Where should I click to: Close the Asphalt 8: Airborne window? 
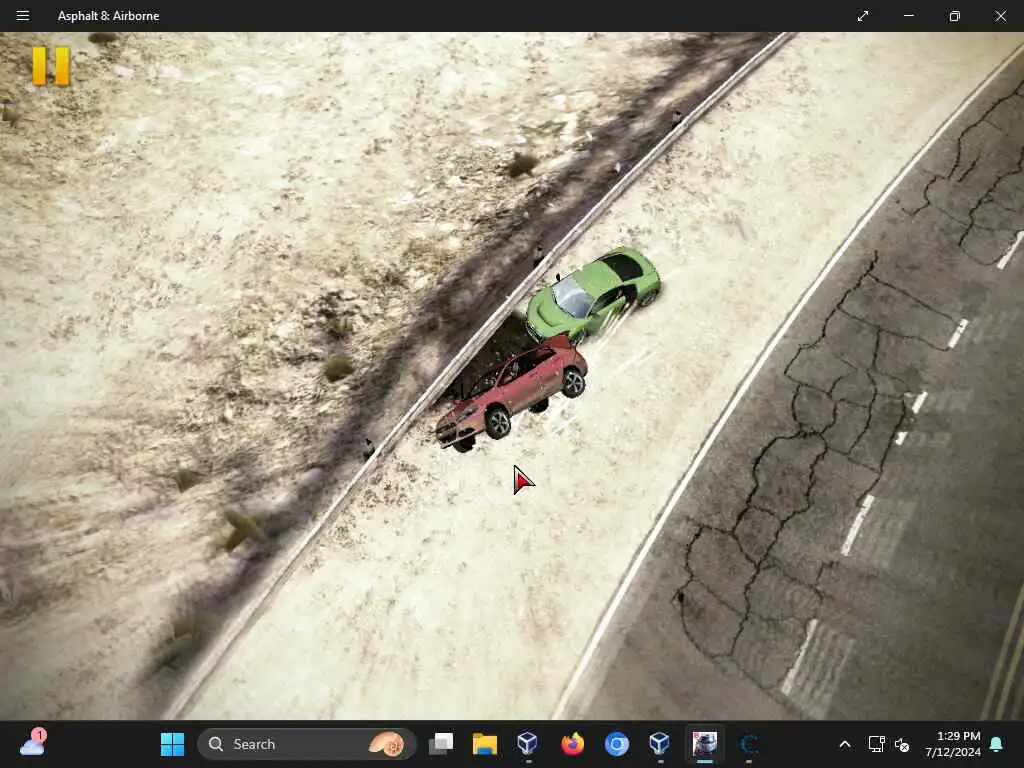click(x=1000, y=16)
